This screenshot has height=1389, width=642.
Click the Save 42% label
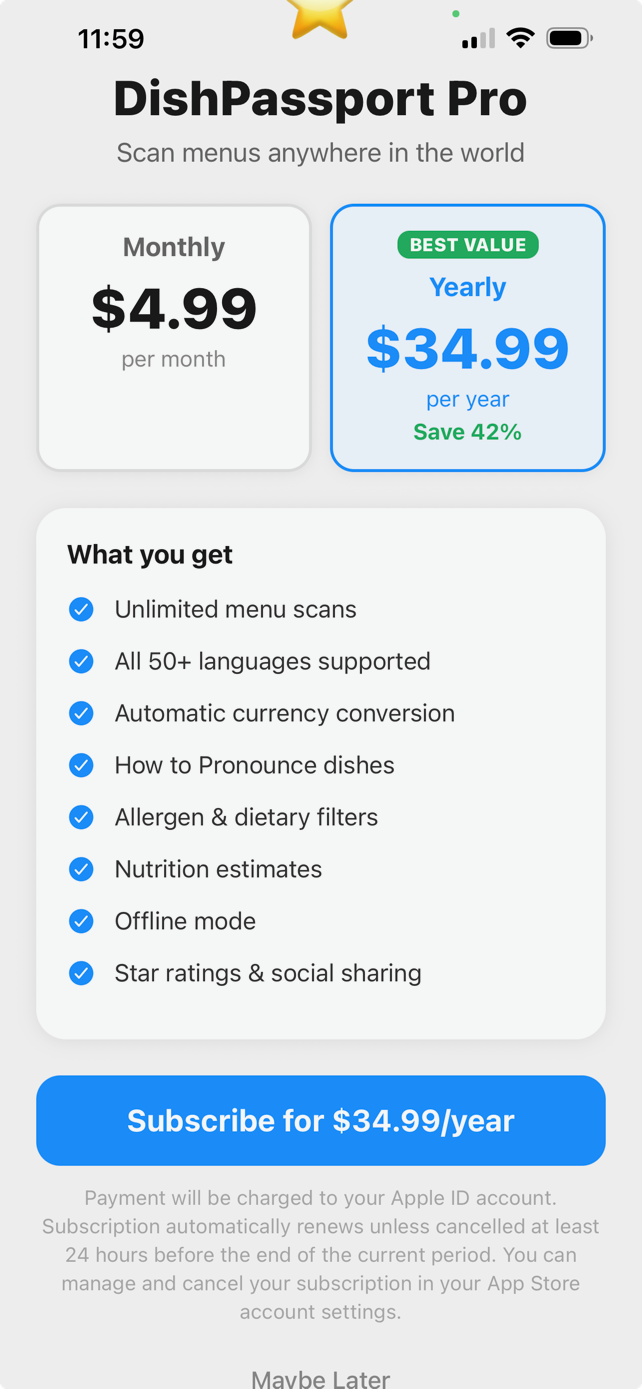pos(467,432)
